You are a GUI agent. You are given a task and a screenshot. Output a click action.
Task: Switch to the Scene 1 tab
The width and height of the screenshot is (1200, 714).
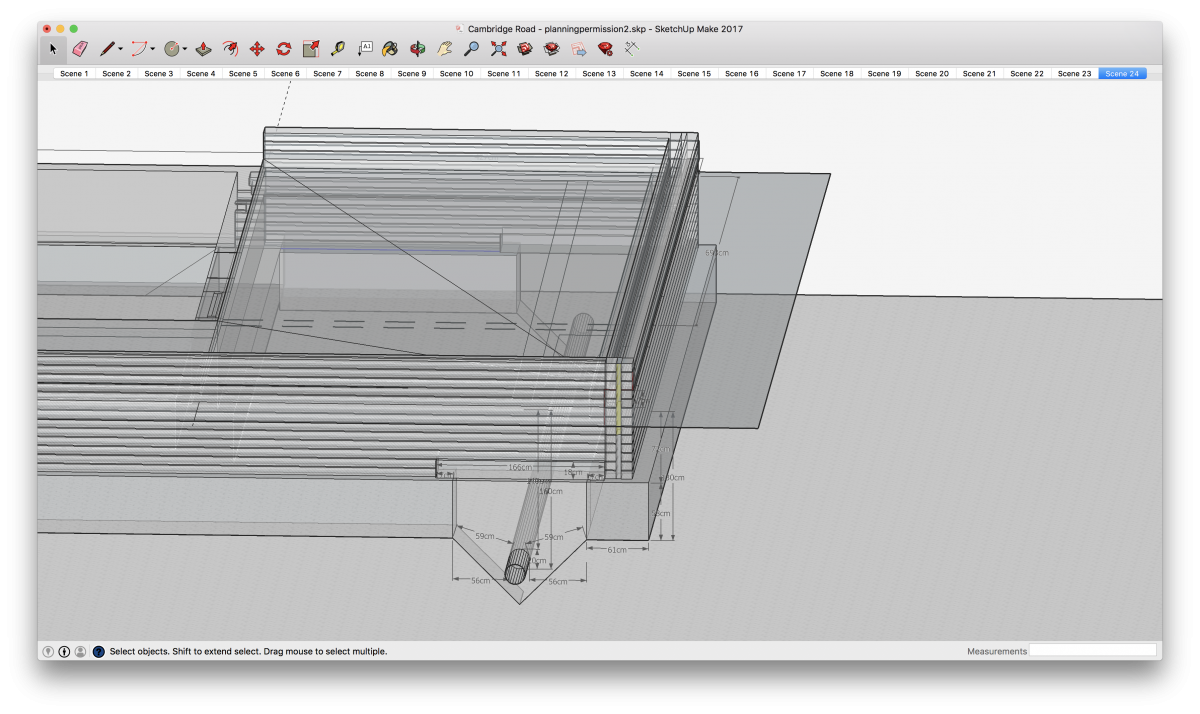point(73,72)
